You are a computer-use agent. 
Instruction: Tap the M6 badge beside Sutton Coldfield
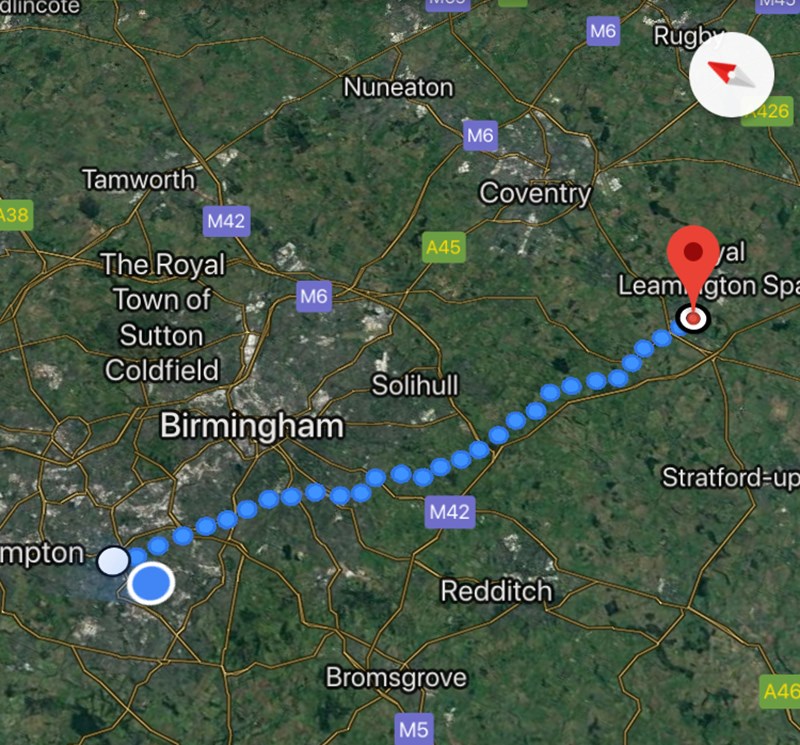[x=314, y=296]
